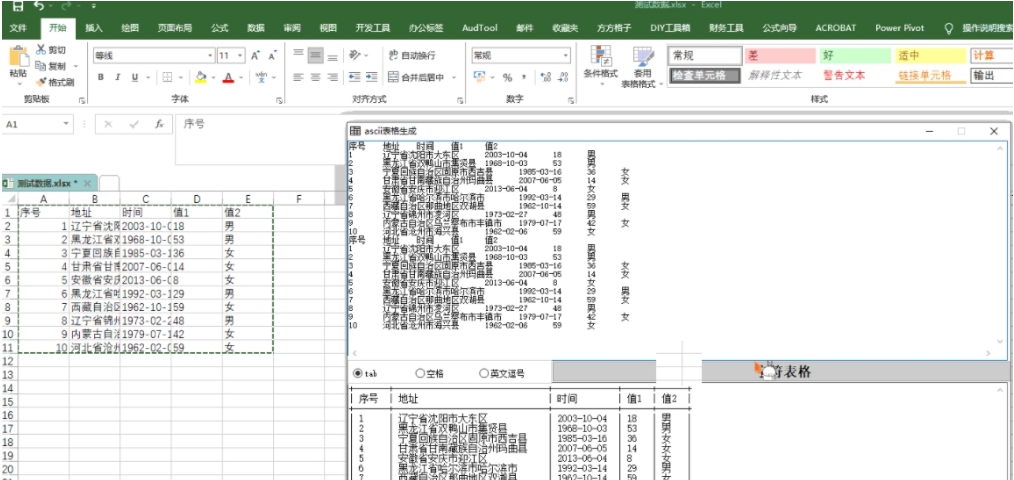Increase indent
The image size is (1014, 480).
371,77
